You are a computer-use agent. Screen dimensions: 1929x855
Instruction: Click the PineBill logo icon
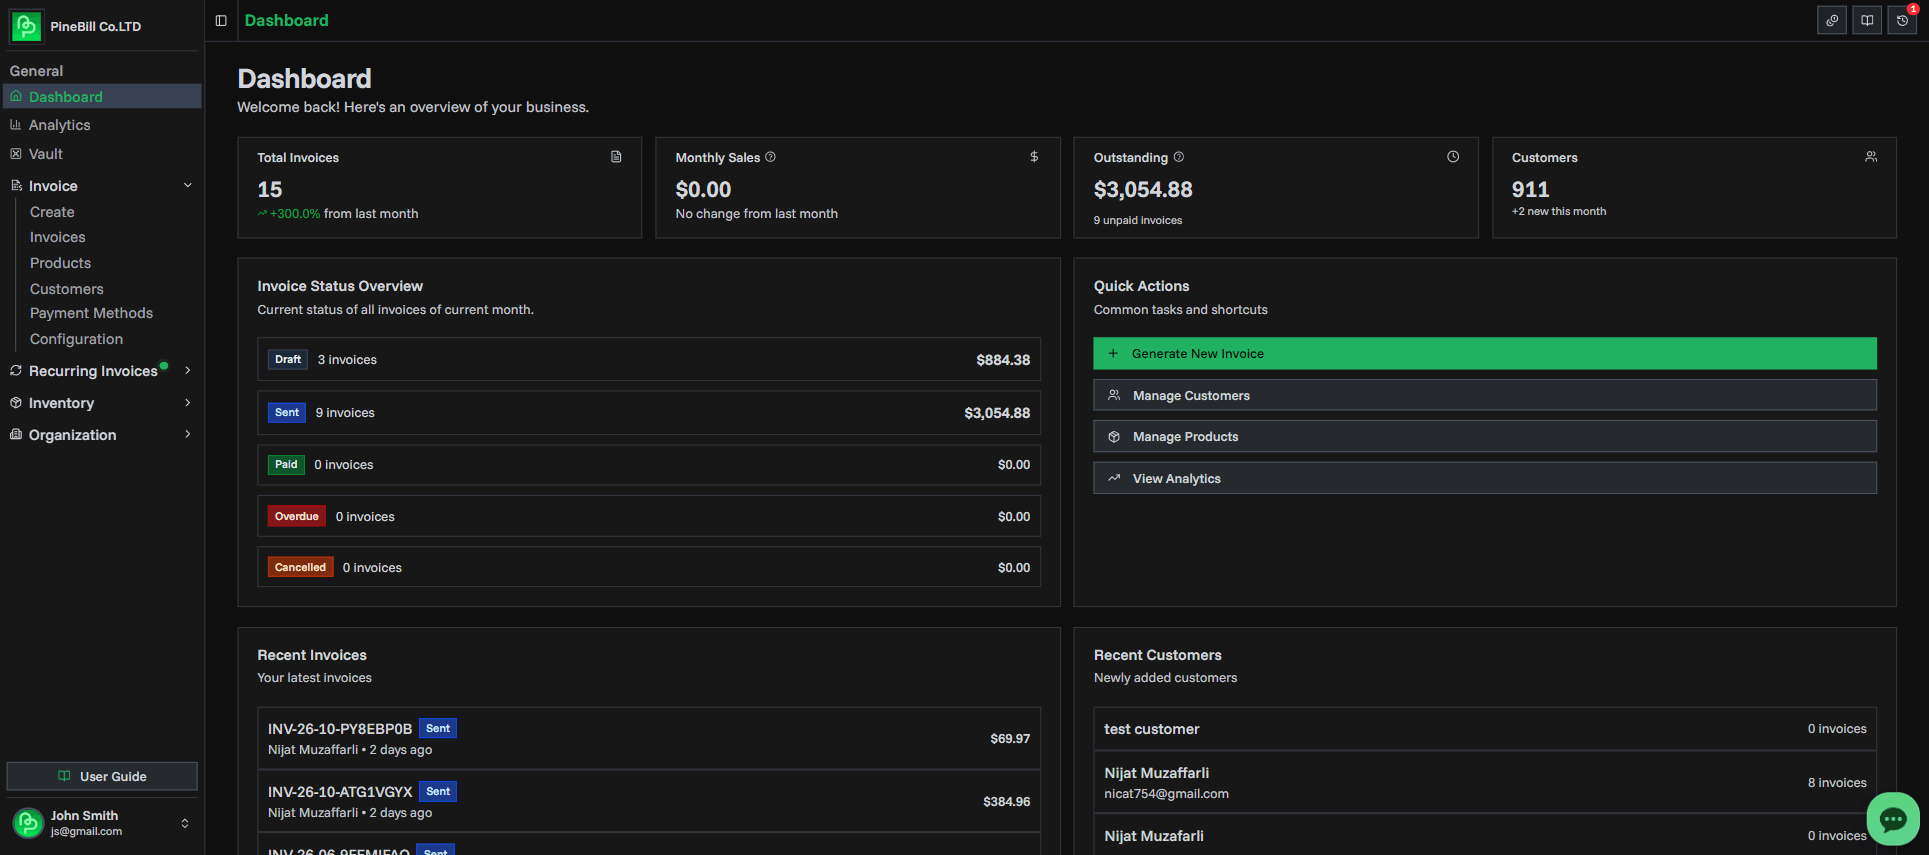(x=26, y=26)
